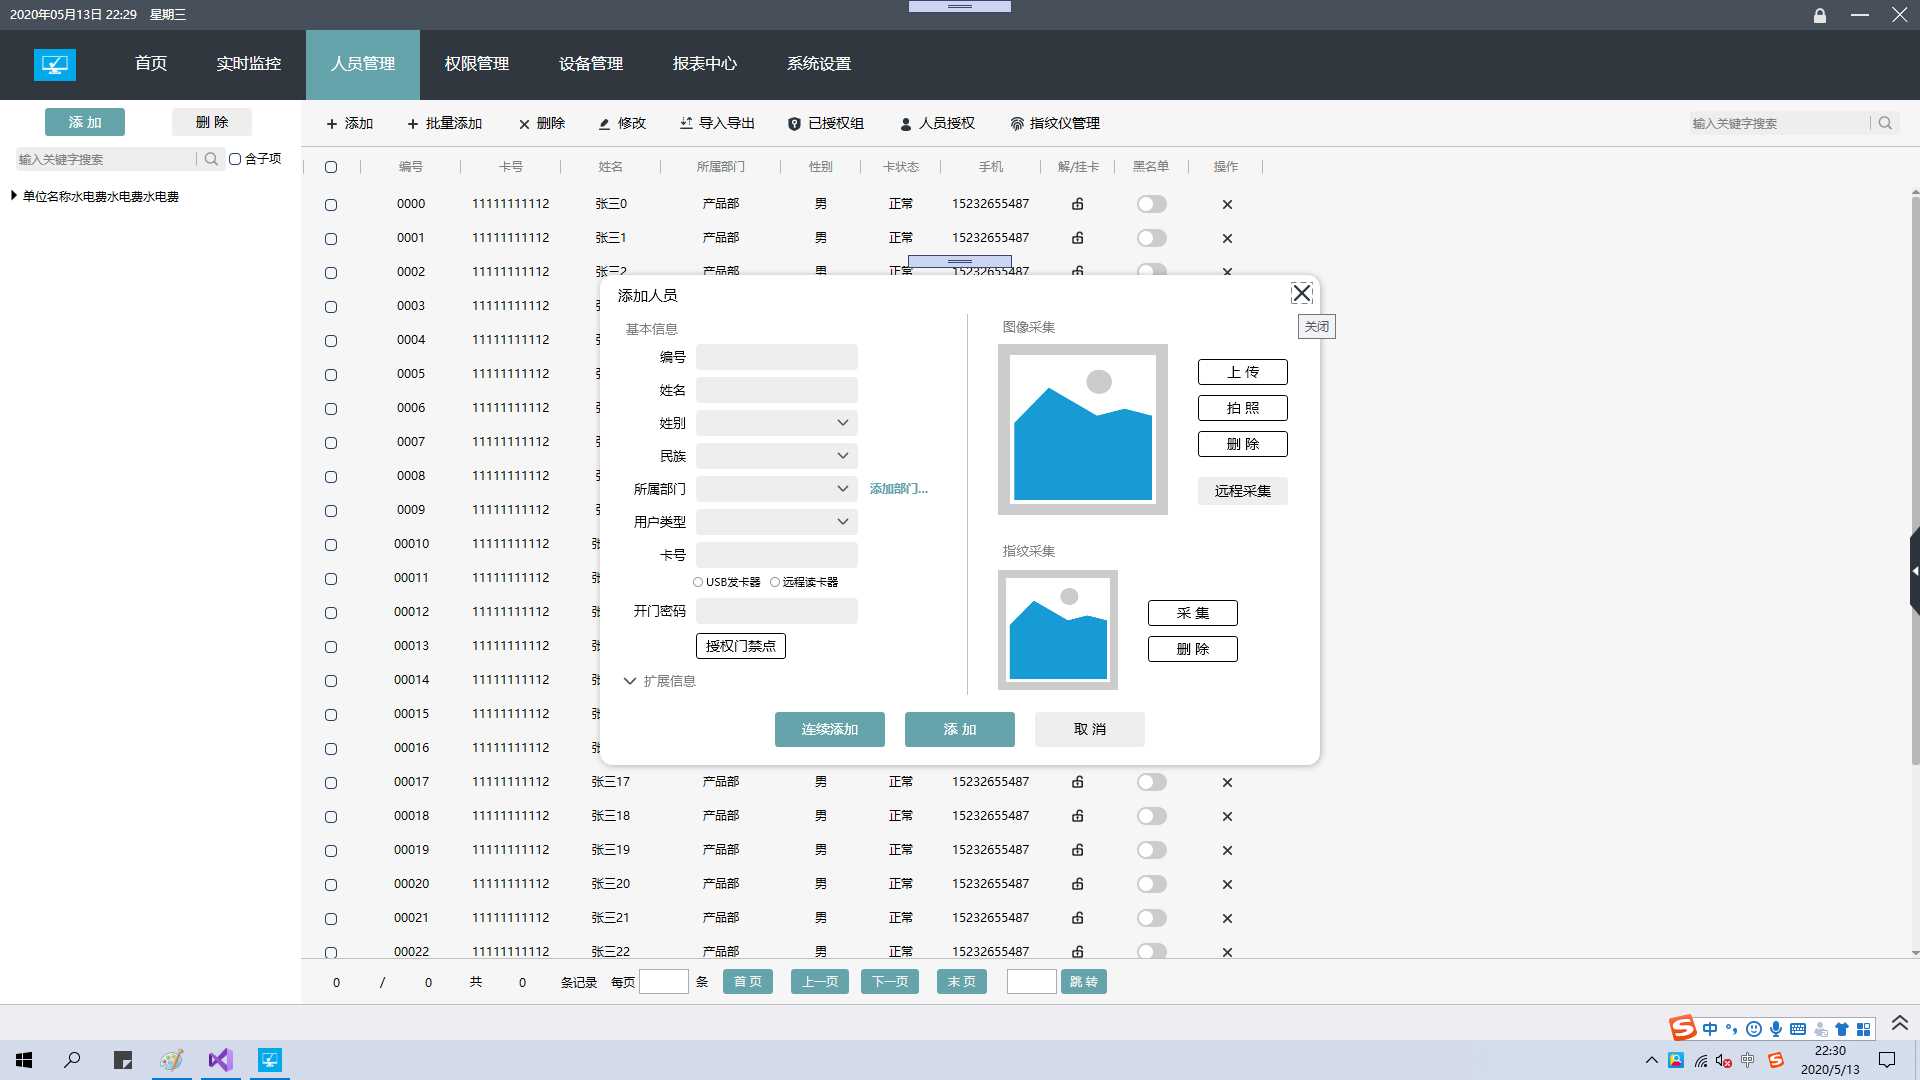Show hidden system tray icons
The height and width of the screenshot is (1080, 1920).
pyautogui.click(x=1651, y=1060)
